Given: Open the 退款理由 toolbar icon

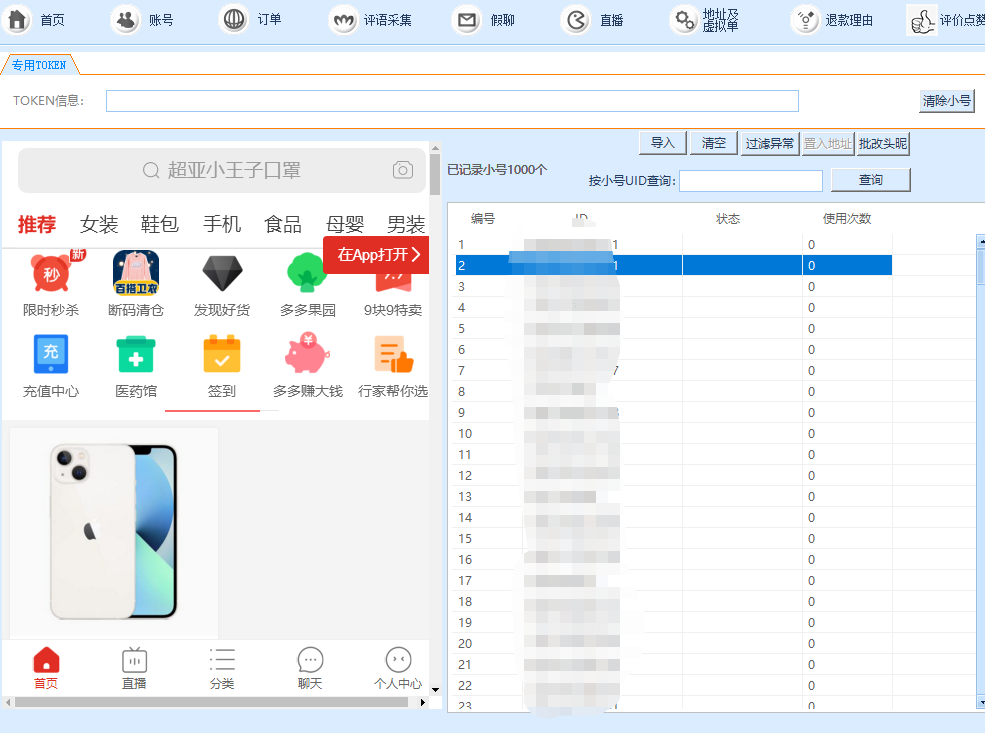Looking at the screenshot, I should tap(806, 21).
